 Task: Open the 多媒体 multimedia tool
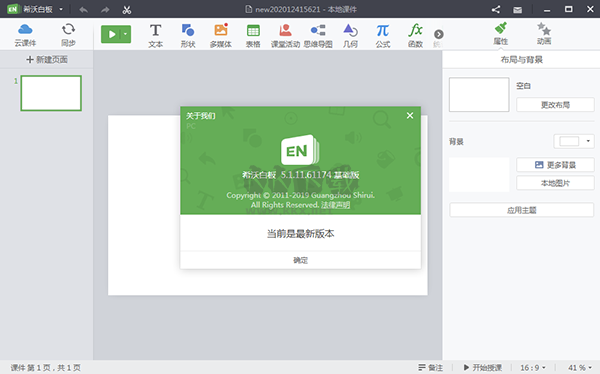(221, 36)
